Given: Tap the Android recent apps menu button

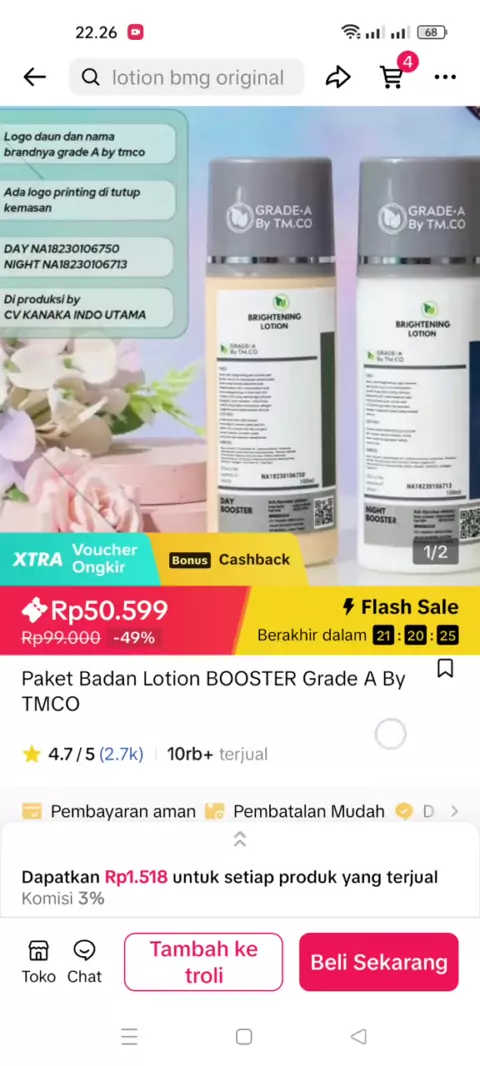Looking at the screenshot, I should 129,1037.
